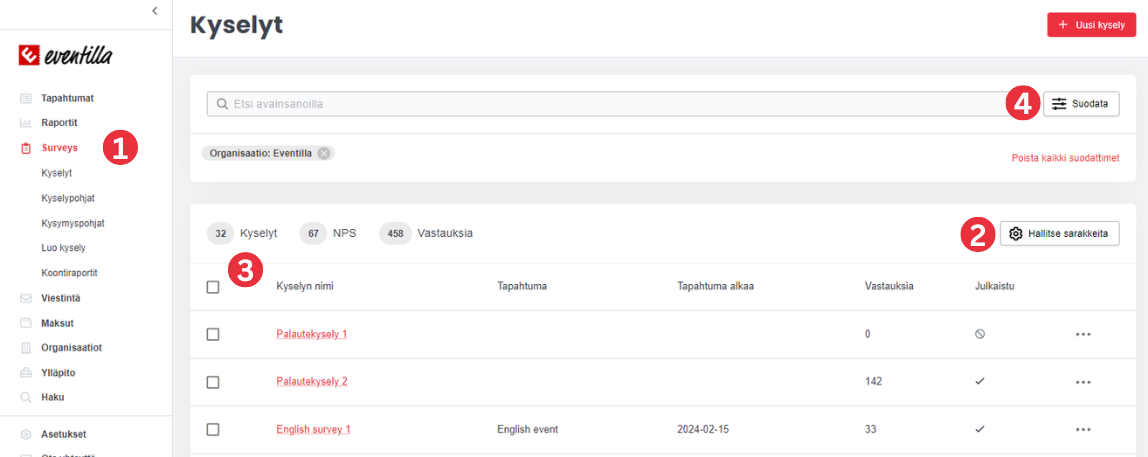
Task: Open Viestintä in the sidebar
Action: coord(62,298)
